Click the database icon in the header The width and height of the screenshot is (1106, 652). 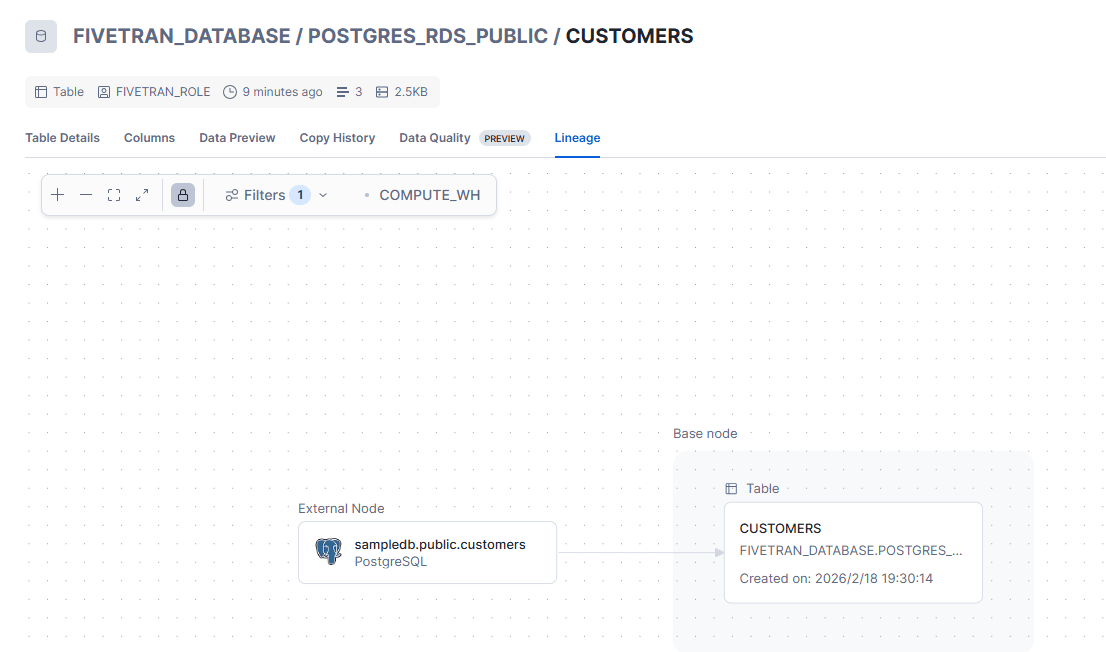[41, 37]
